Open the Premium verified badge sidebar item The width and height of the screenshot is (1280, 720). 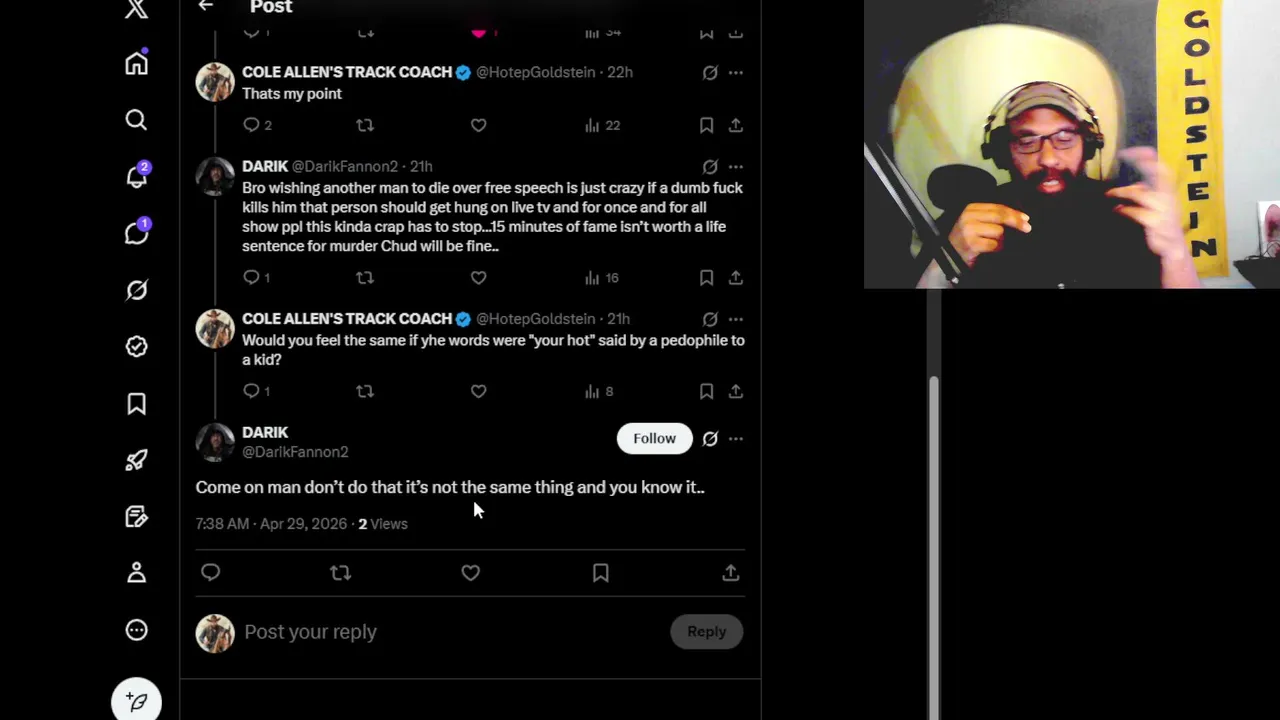136,346
